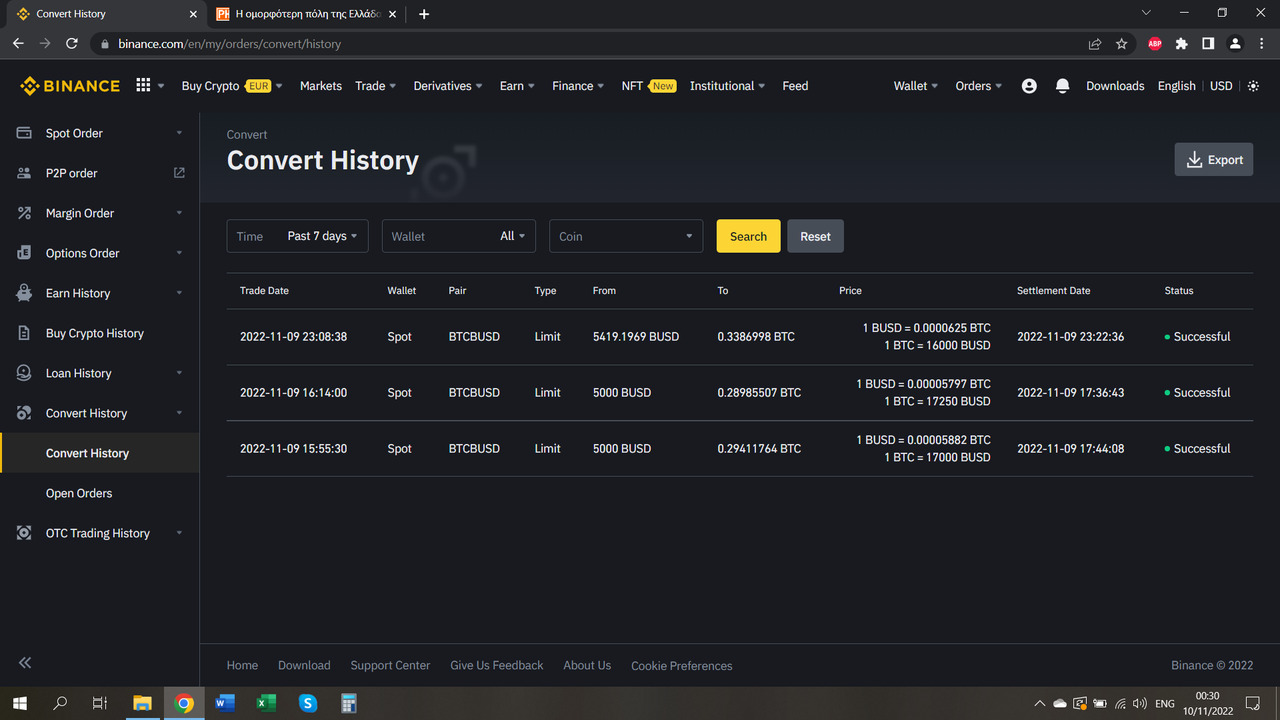
Task: Open the Wallet menu
Action: 916,86
